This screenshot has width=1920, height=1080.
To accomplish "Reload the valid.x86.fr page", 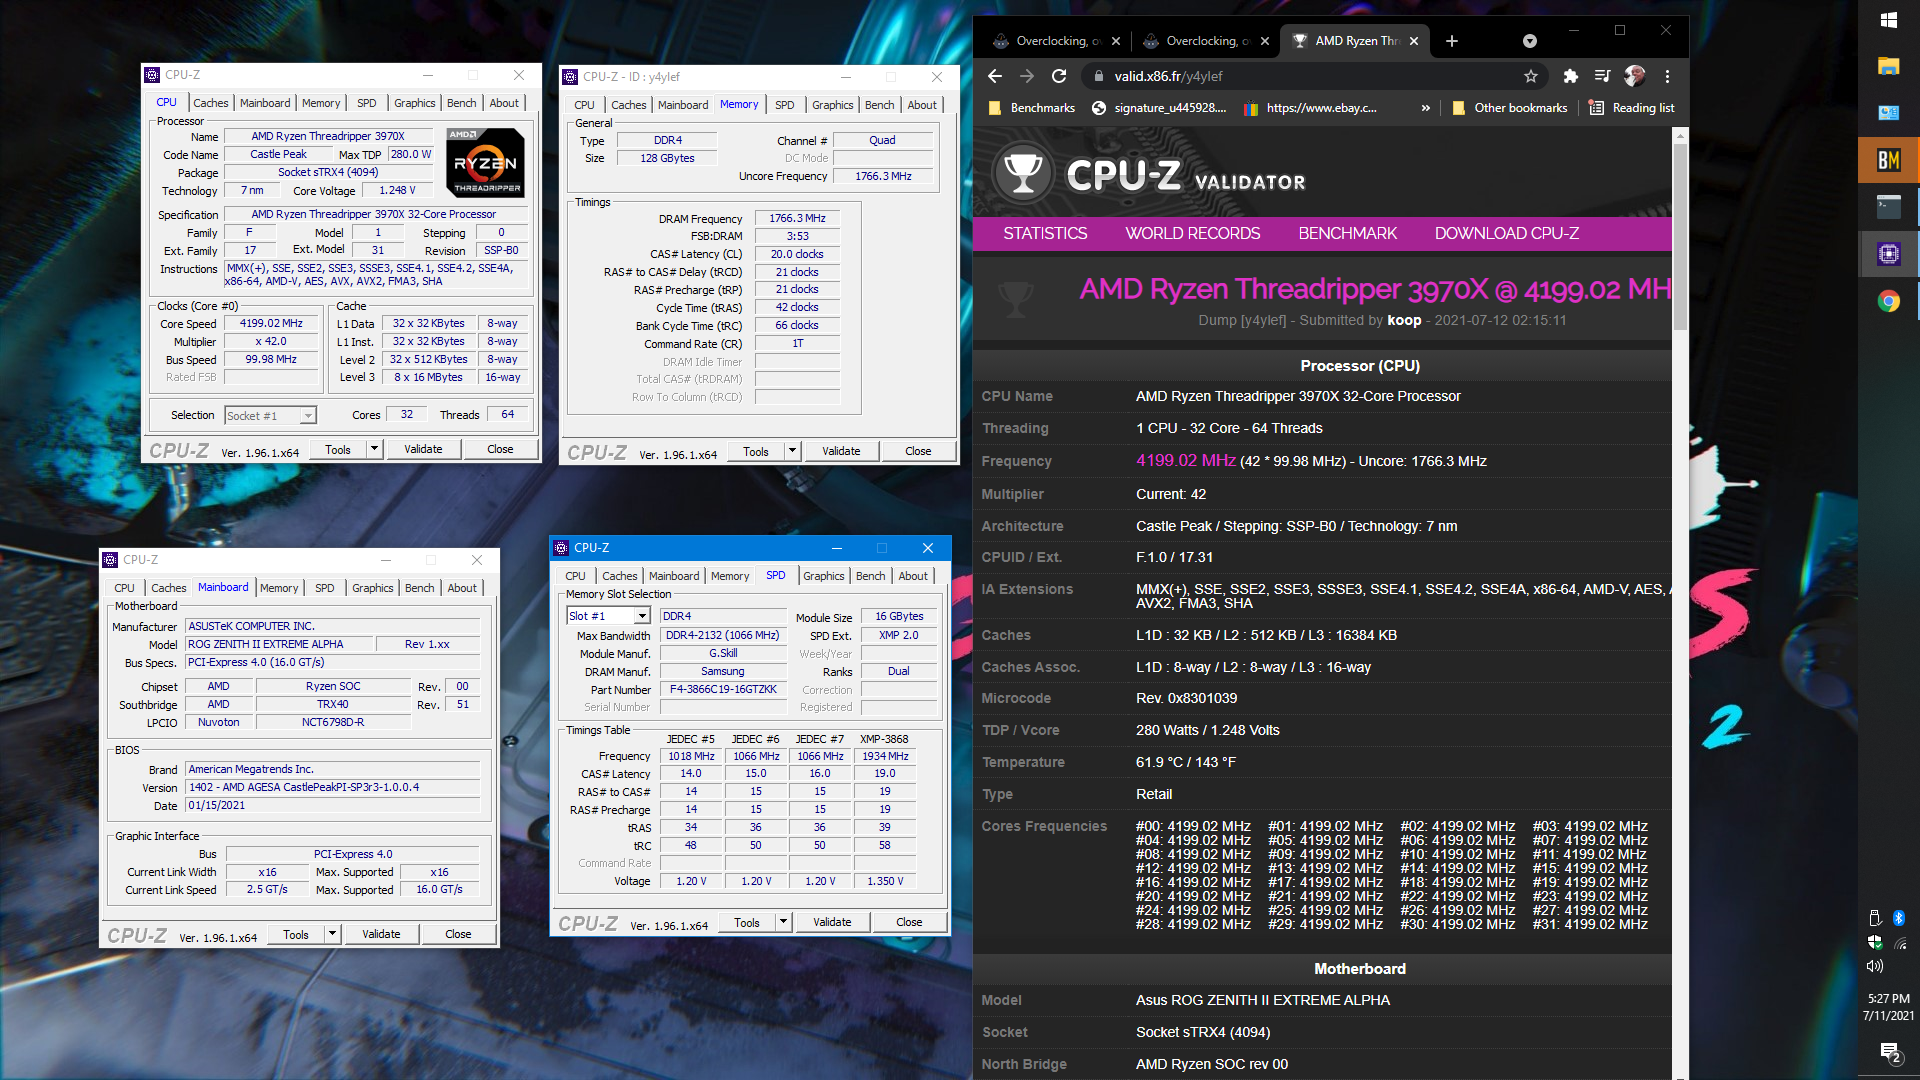I will [x=1059, y=76].
